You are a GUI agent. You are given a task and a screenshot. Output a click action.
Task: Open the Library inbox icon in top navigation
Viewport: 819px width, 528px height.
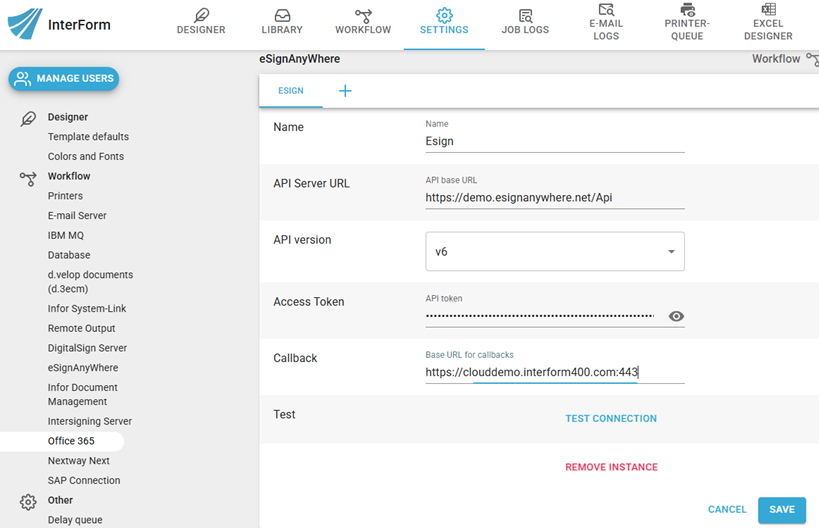(282, 15)
